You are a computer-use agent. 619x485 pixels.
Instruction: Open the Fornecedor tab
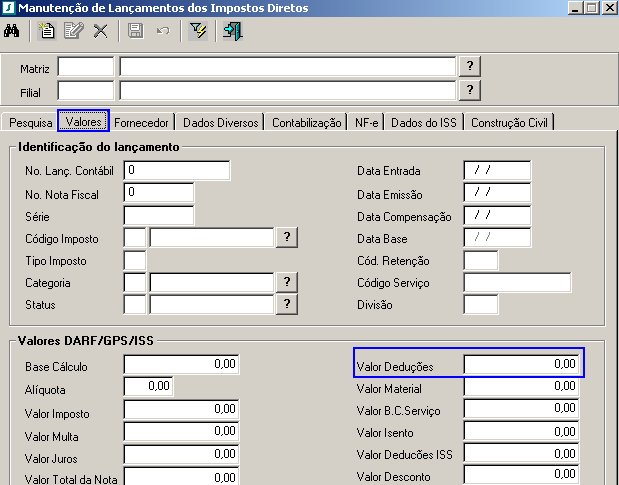(x=141, y=123)
